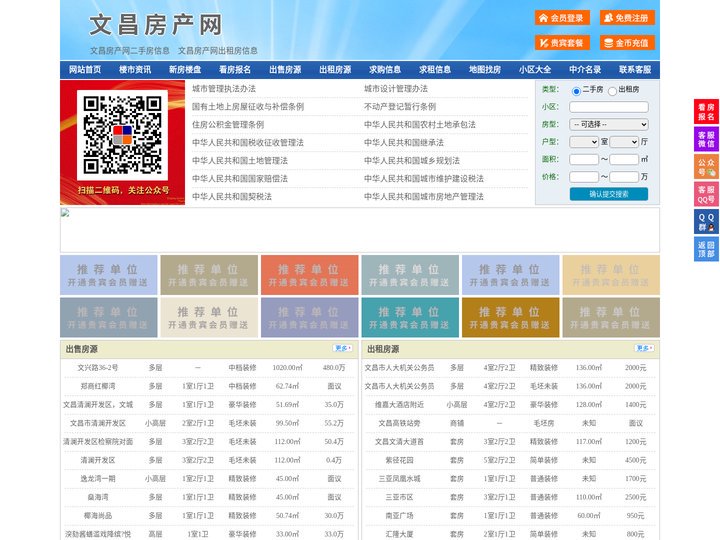This screenshot has width=720, height=540.
Task: Select the 二手房 radio button
Action: click(576, 91)
